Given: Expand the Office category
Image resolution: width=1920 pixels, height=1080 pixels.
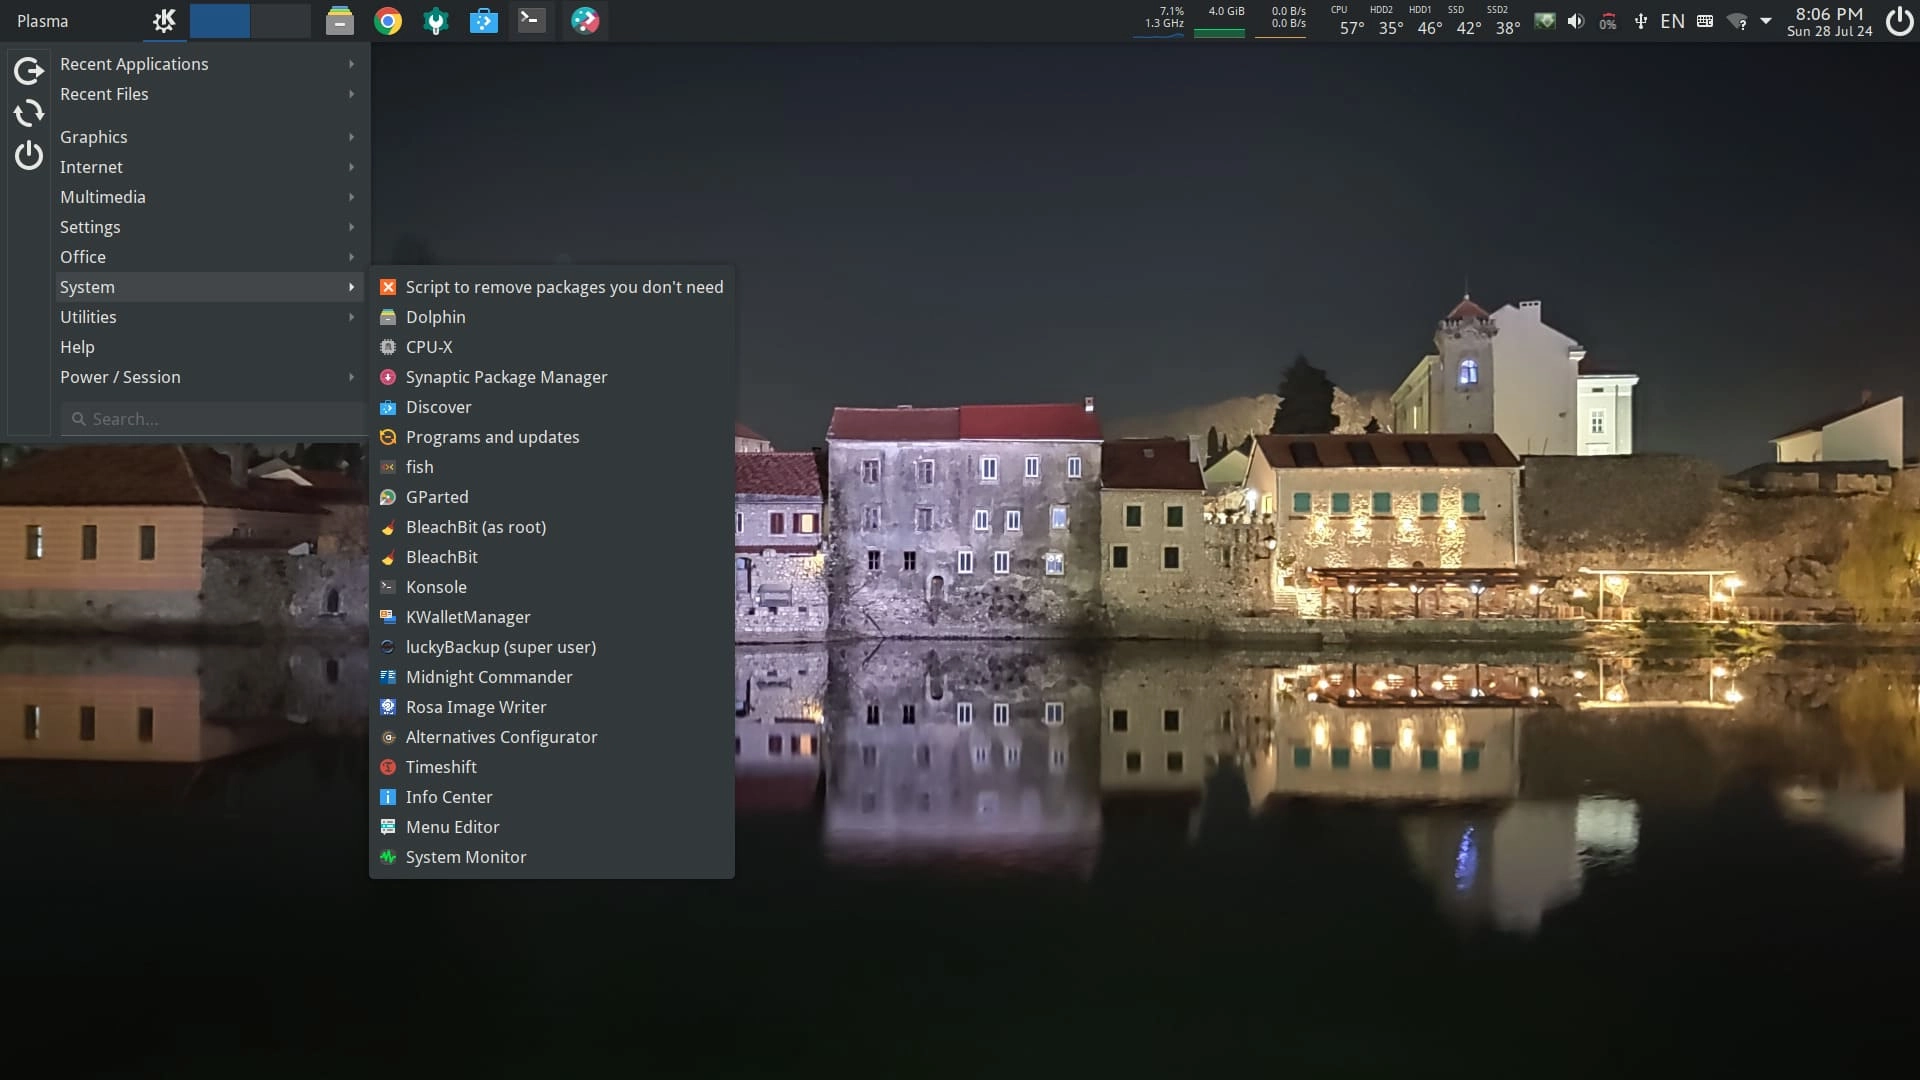Looking at the screenshot, I should 208,257.
